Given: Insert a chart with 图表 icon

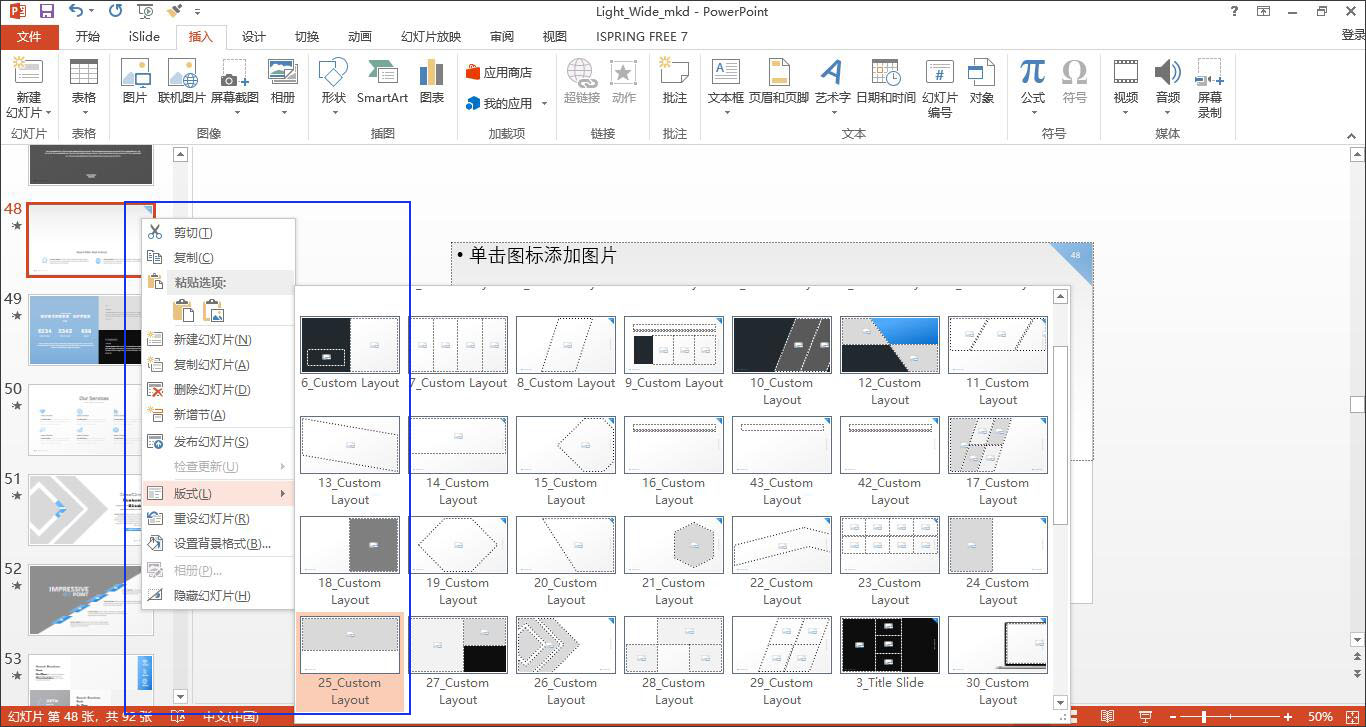Looking at the screenshot, I should coord(432,74).
